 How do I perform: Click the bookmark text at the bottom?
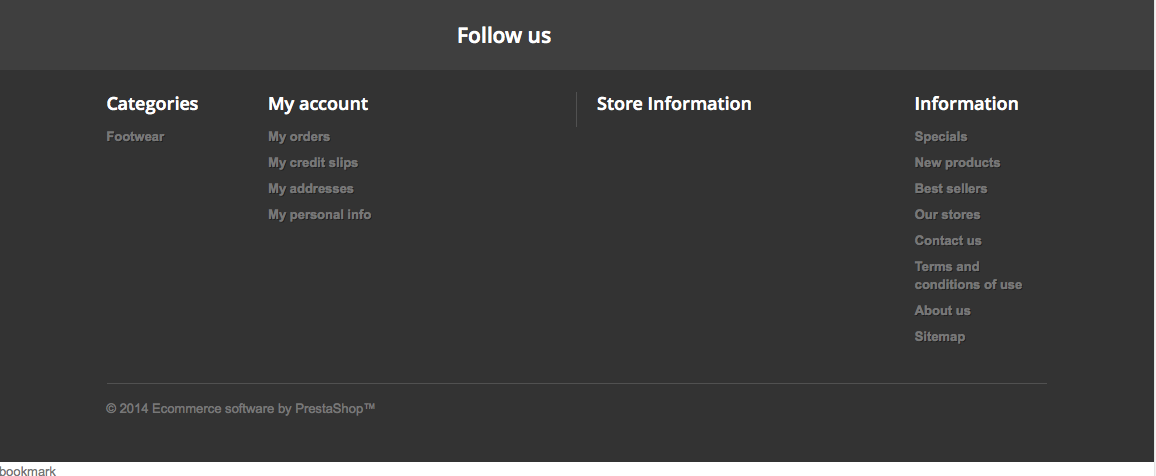(x=28, y=470)
